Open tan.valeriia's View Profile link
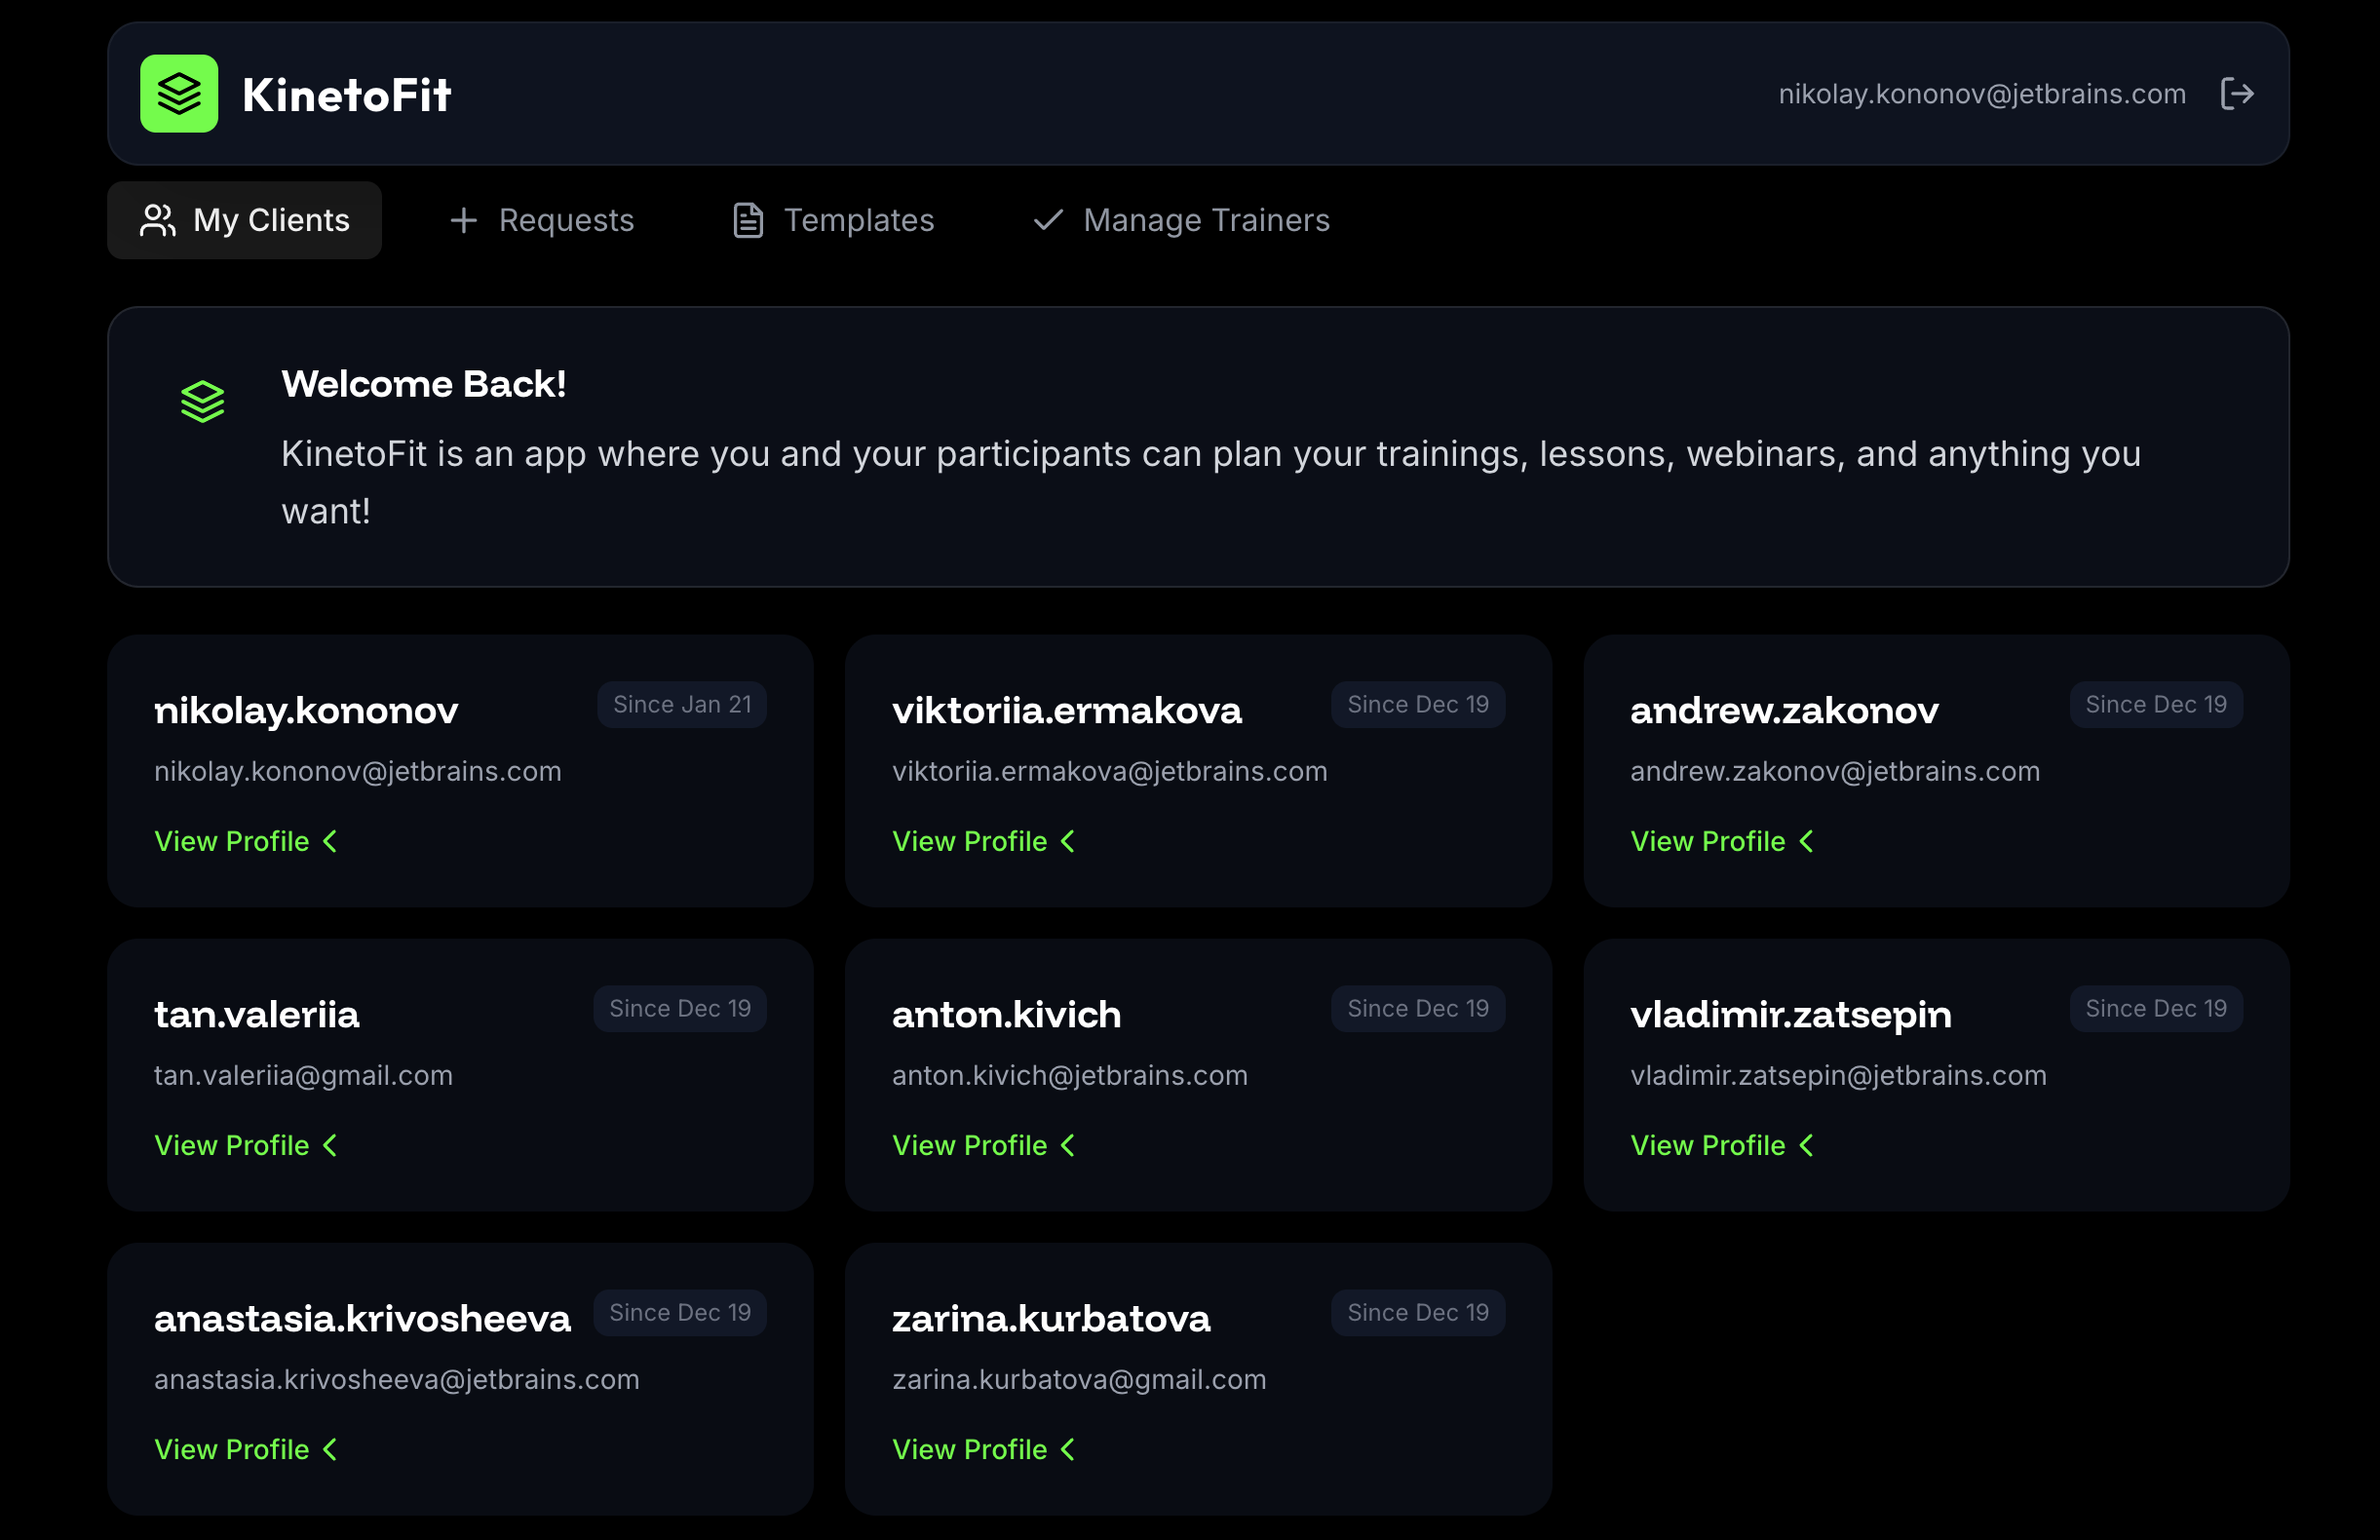Screen dimensions: 2380x1540 [231, 1145]
